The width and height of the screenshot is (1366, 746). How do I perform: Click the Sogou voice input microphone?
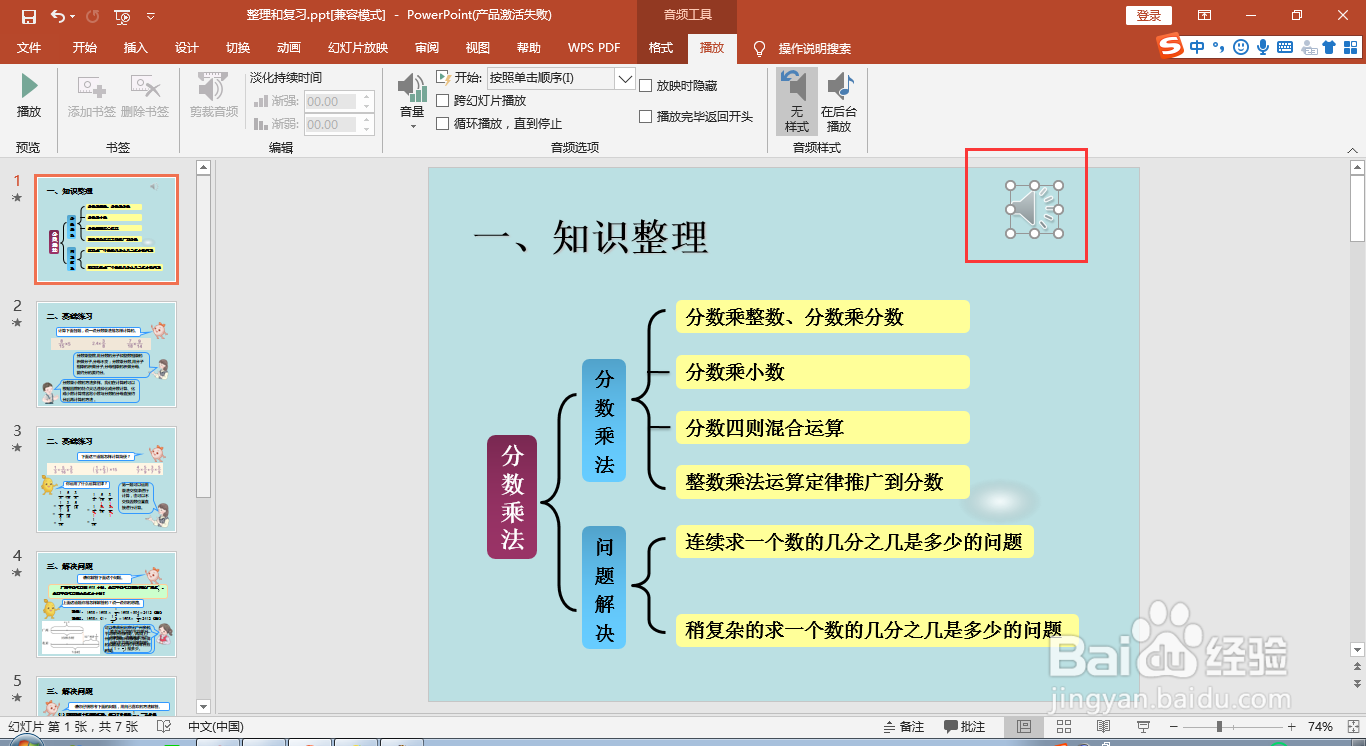pos(1263,46)
